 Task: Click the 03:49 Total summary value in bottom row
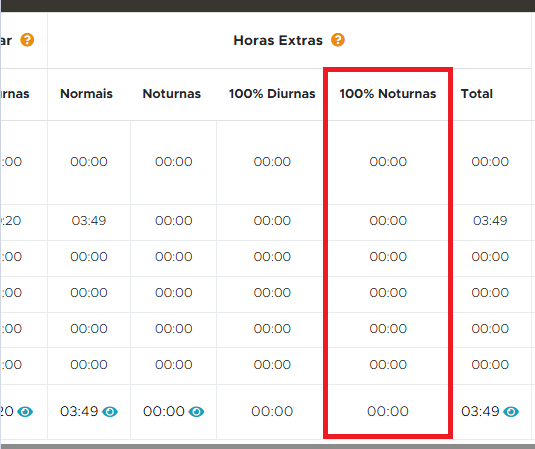tap(480, 411)
